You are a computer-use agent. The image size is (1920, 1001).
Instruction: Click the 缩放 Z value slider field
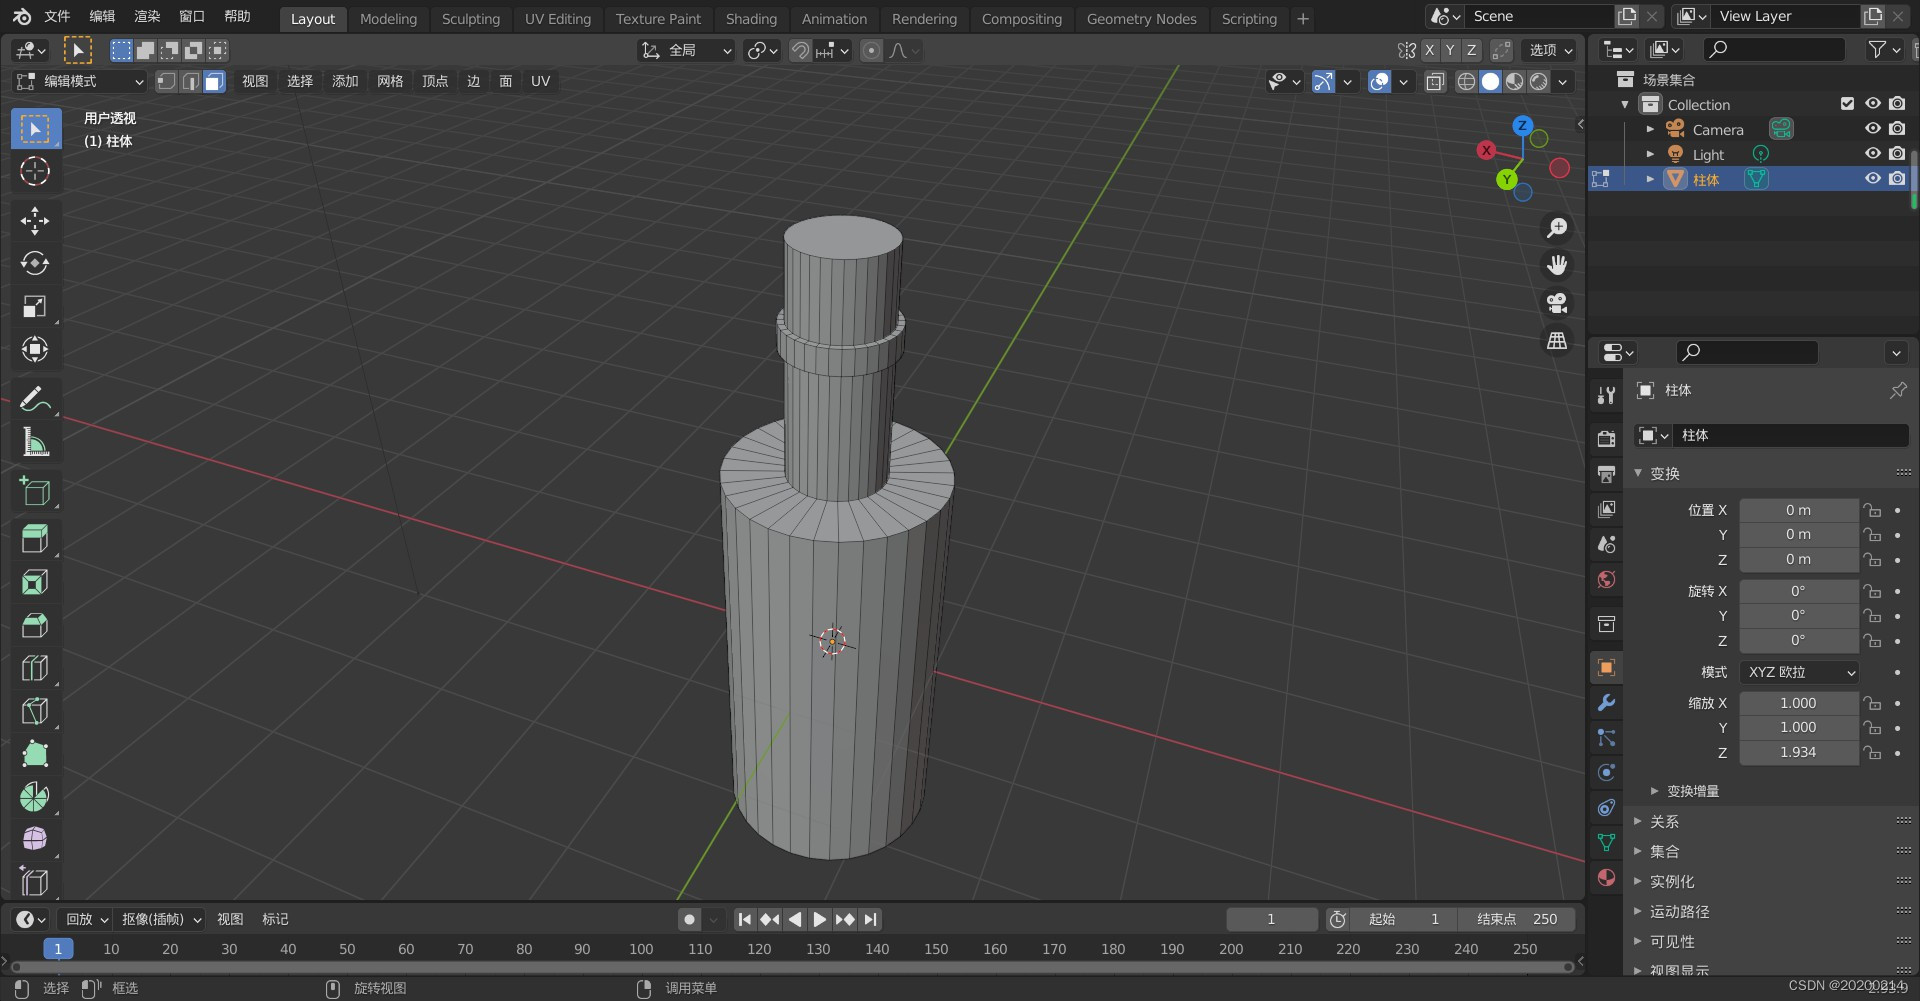click(x=1798, y=753)
